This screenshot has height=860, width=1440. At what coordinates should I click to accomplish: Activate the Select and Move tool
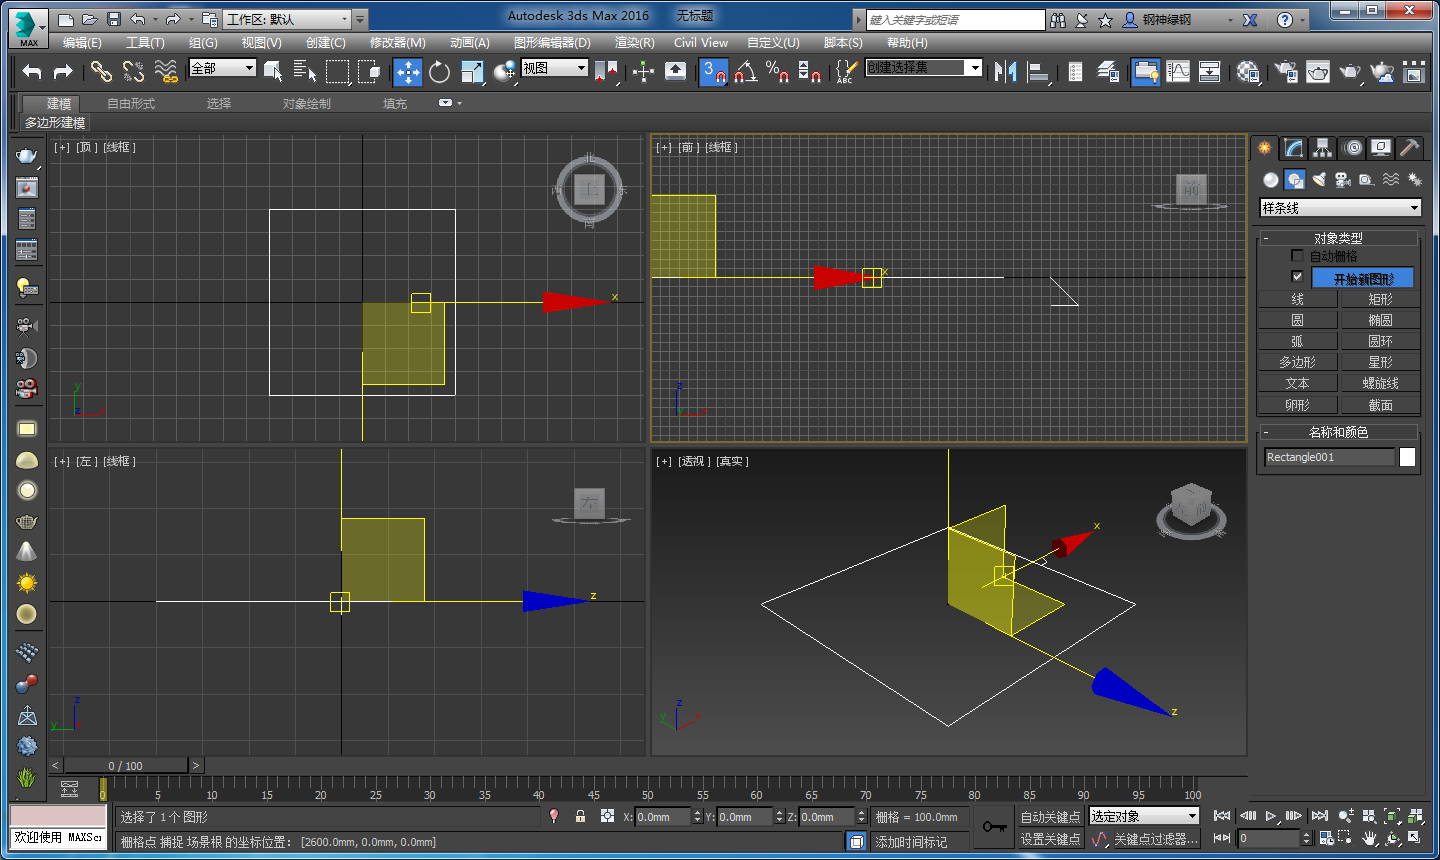pyautogui.click(x=407, y=71)
